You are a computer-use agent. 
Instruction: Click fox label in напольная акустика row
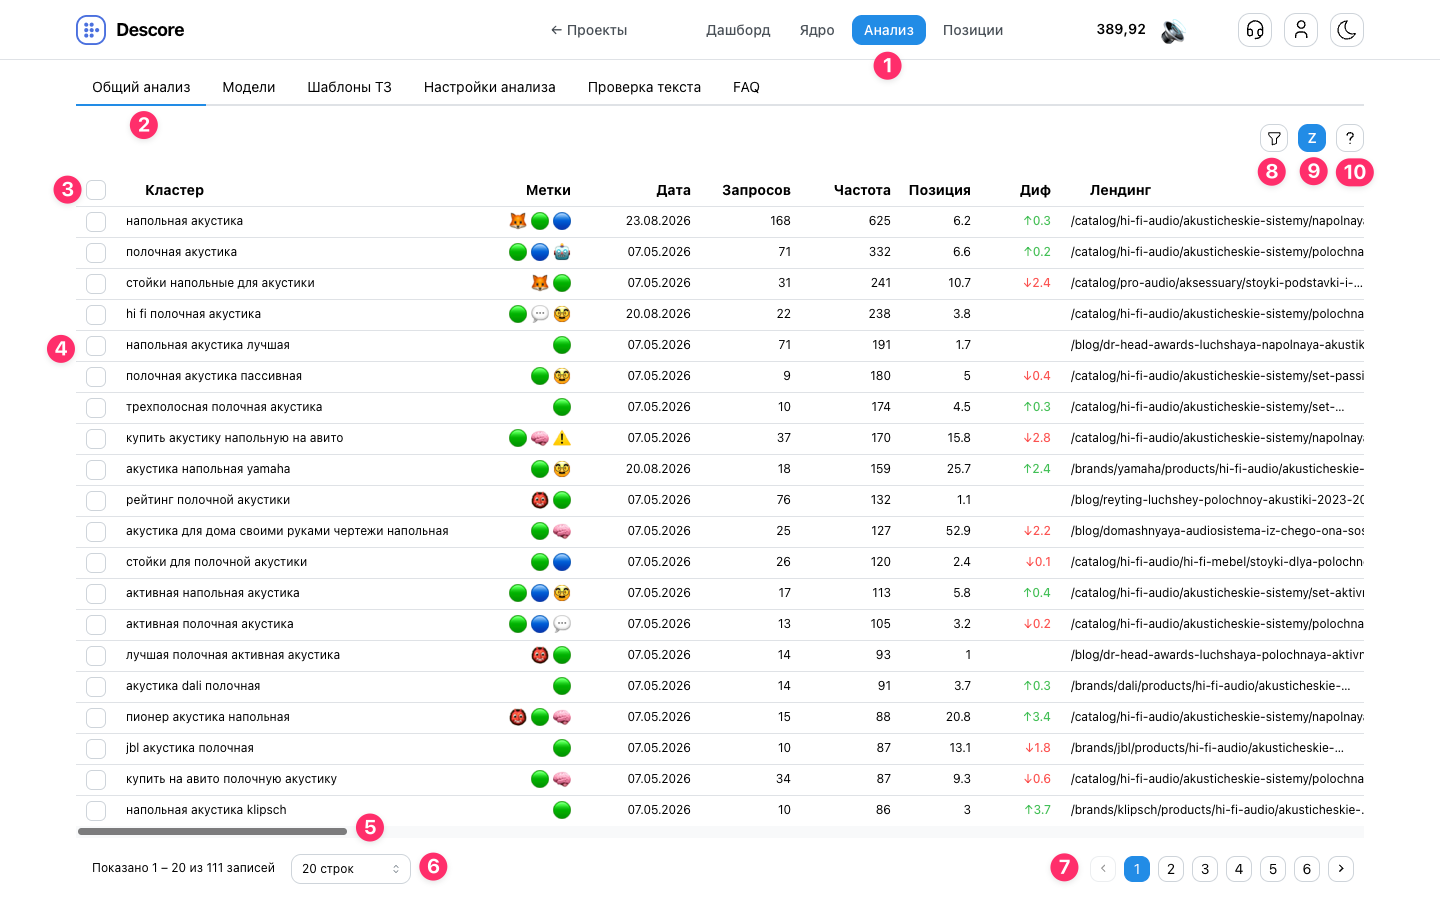point(518,221)
